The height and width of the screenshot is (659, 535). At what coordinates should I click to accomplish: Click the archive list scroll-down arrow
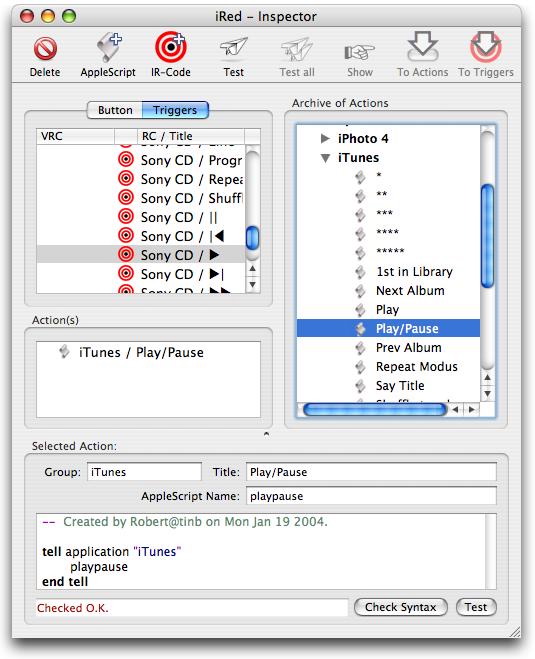(x=487, y=394)
